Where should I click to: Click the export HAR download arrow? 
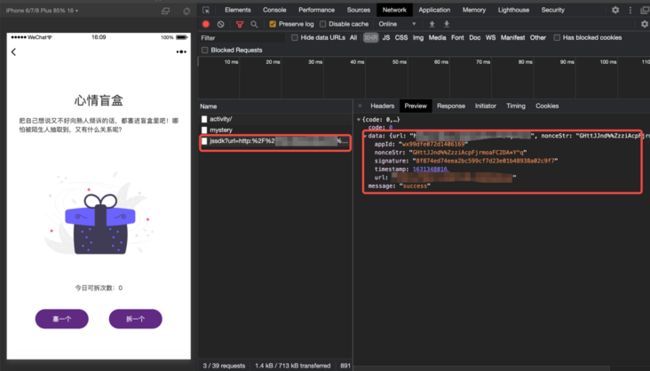pyautogui.click(x=446, y=24)
